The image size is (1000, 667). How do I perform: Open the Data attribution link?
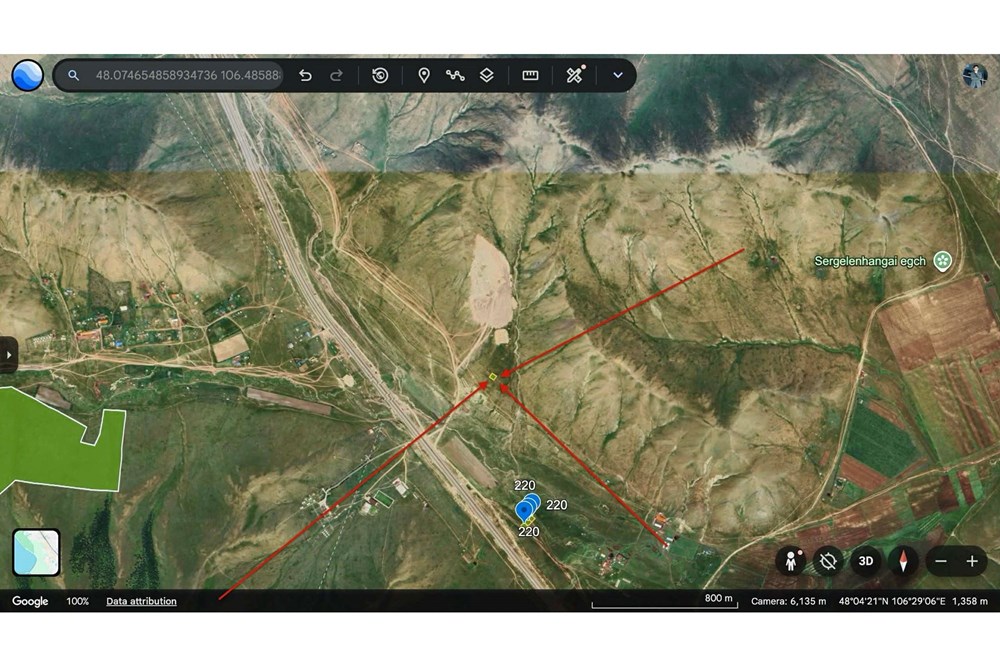click(141, 601)
